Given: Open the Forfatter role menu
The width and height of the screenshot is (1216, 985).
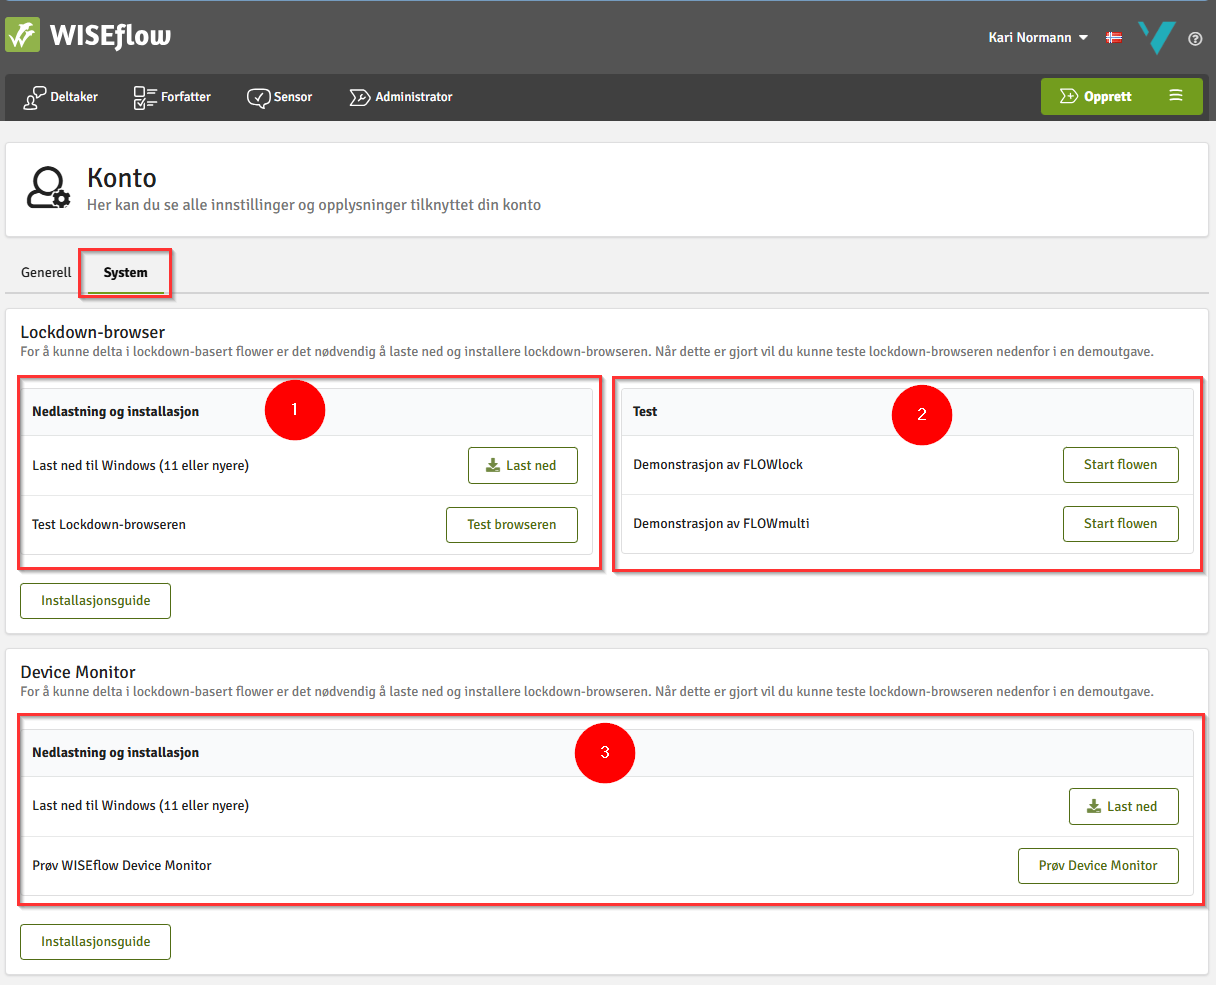Looking at the screenshot, I should 172,97.
